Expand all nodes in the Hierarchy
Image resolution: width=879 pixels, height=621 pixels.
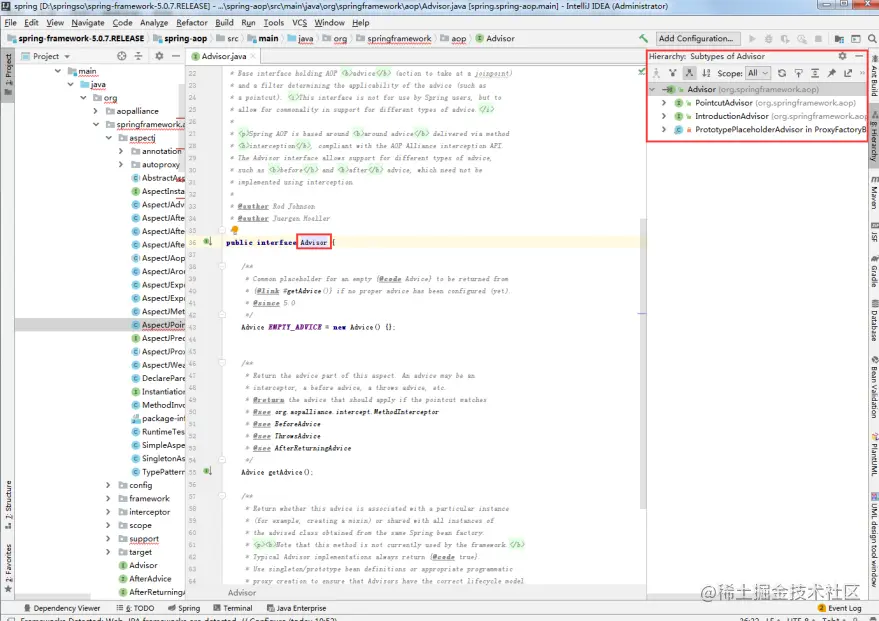click(x=815, y=73)
